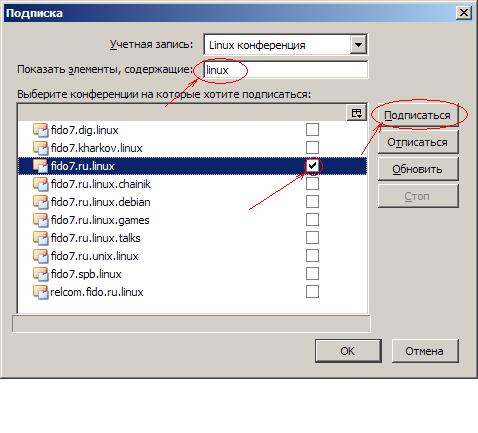
Task: Select the Linux конференция account combo box
Action: click(285, 45)
